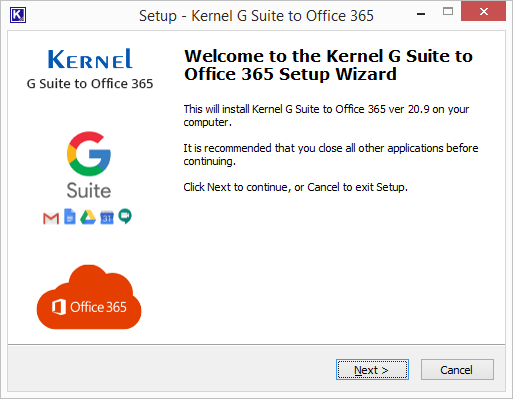This screenshot has width=513, height=399.
Task: Minimize the setup window
Action: pyautogui.click(x=421, y=14)
